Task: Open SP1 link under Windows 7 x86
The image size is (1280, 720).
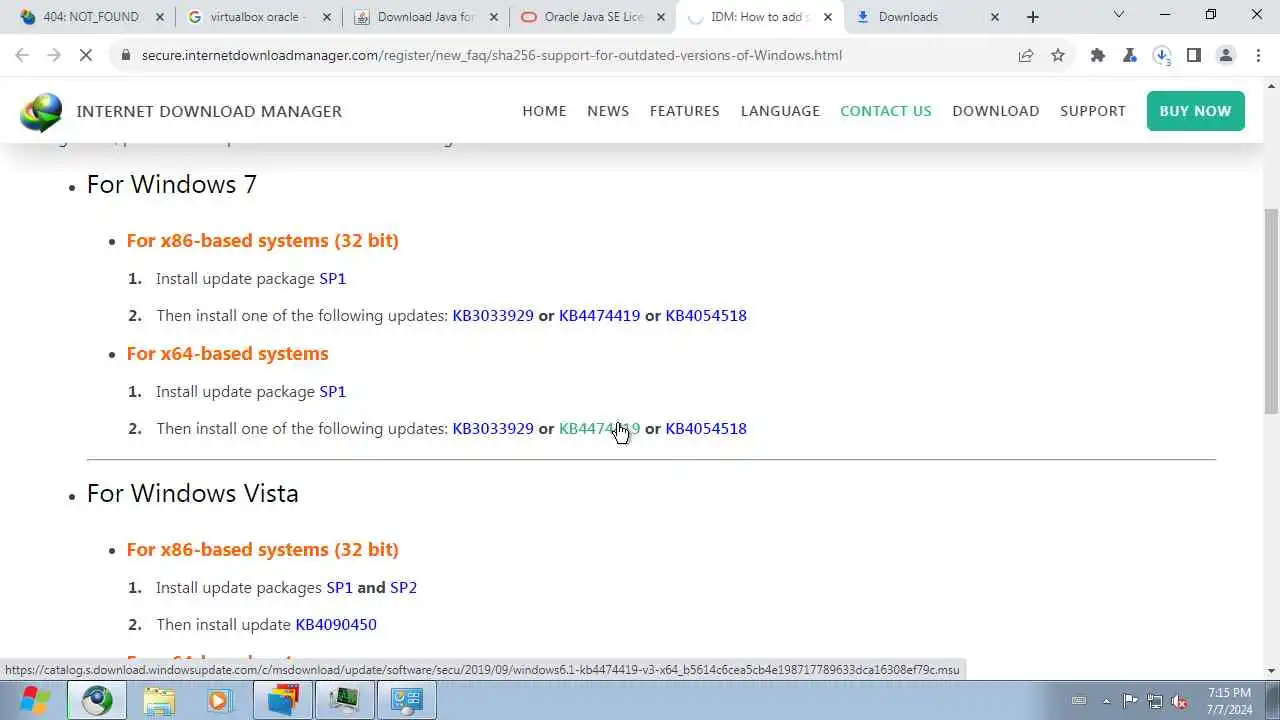Action: [332, 278]
